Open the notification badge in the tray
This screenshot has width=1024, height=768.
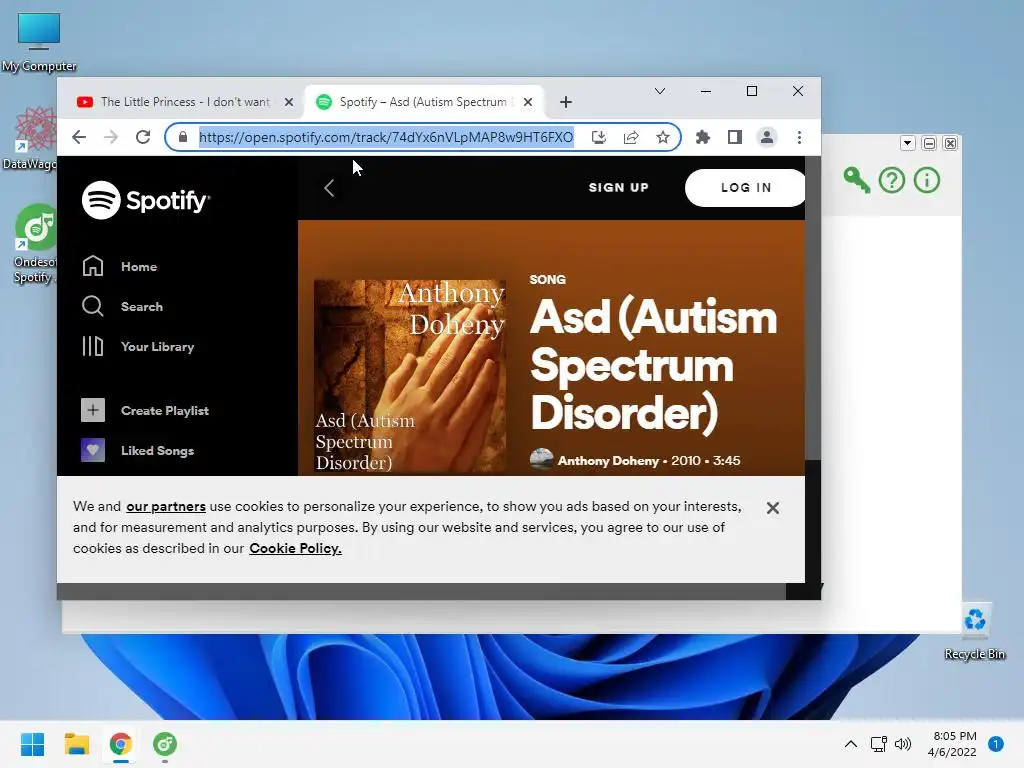click(x=996, y=744)
